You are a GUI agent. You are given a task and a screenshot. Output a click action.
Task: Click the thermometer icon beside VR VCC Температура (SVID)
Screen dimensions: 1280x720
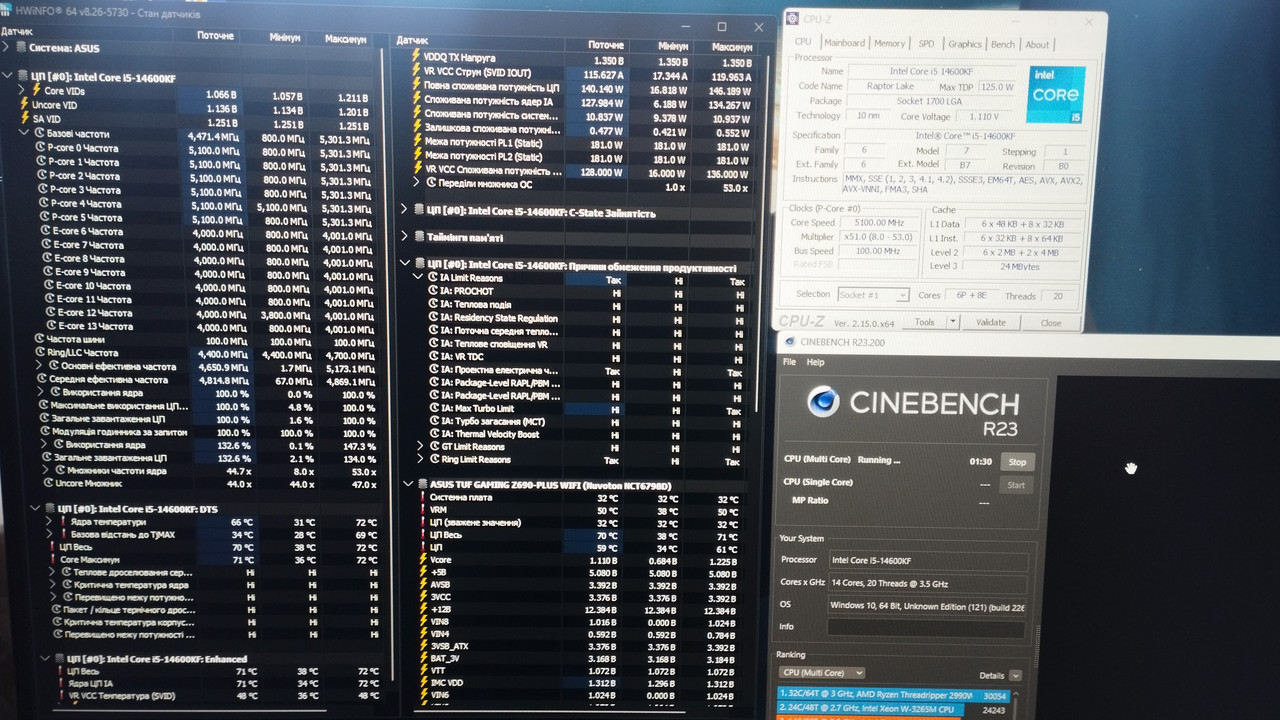coord(62,696)
